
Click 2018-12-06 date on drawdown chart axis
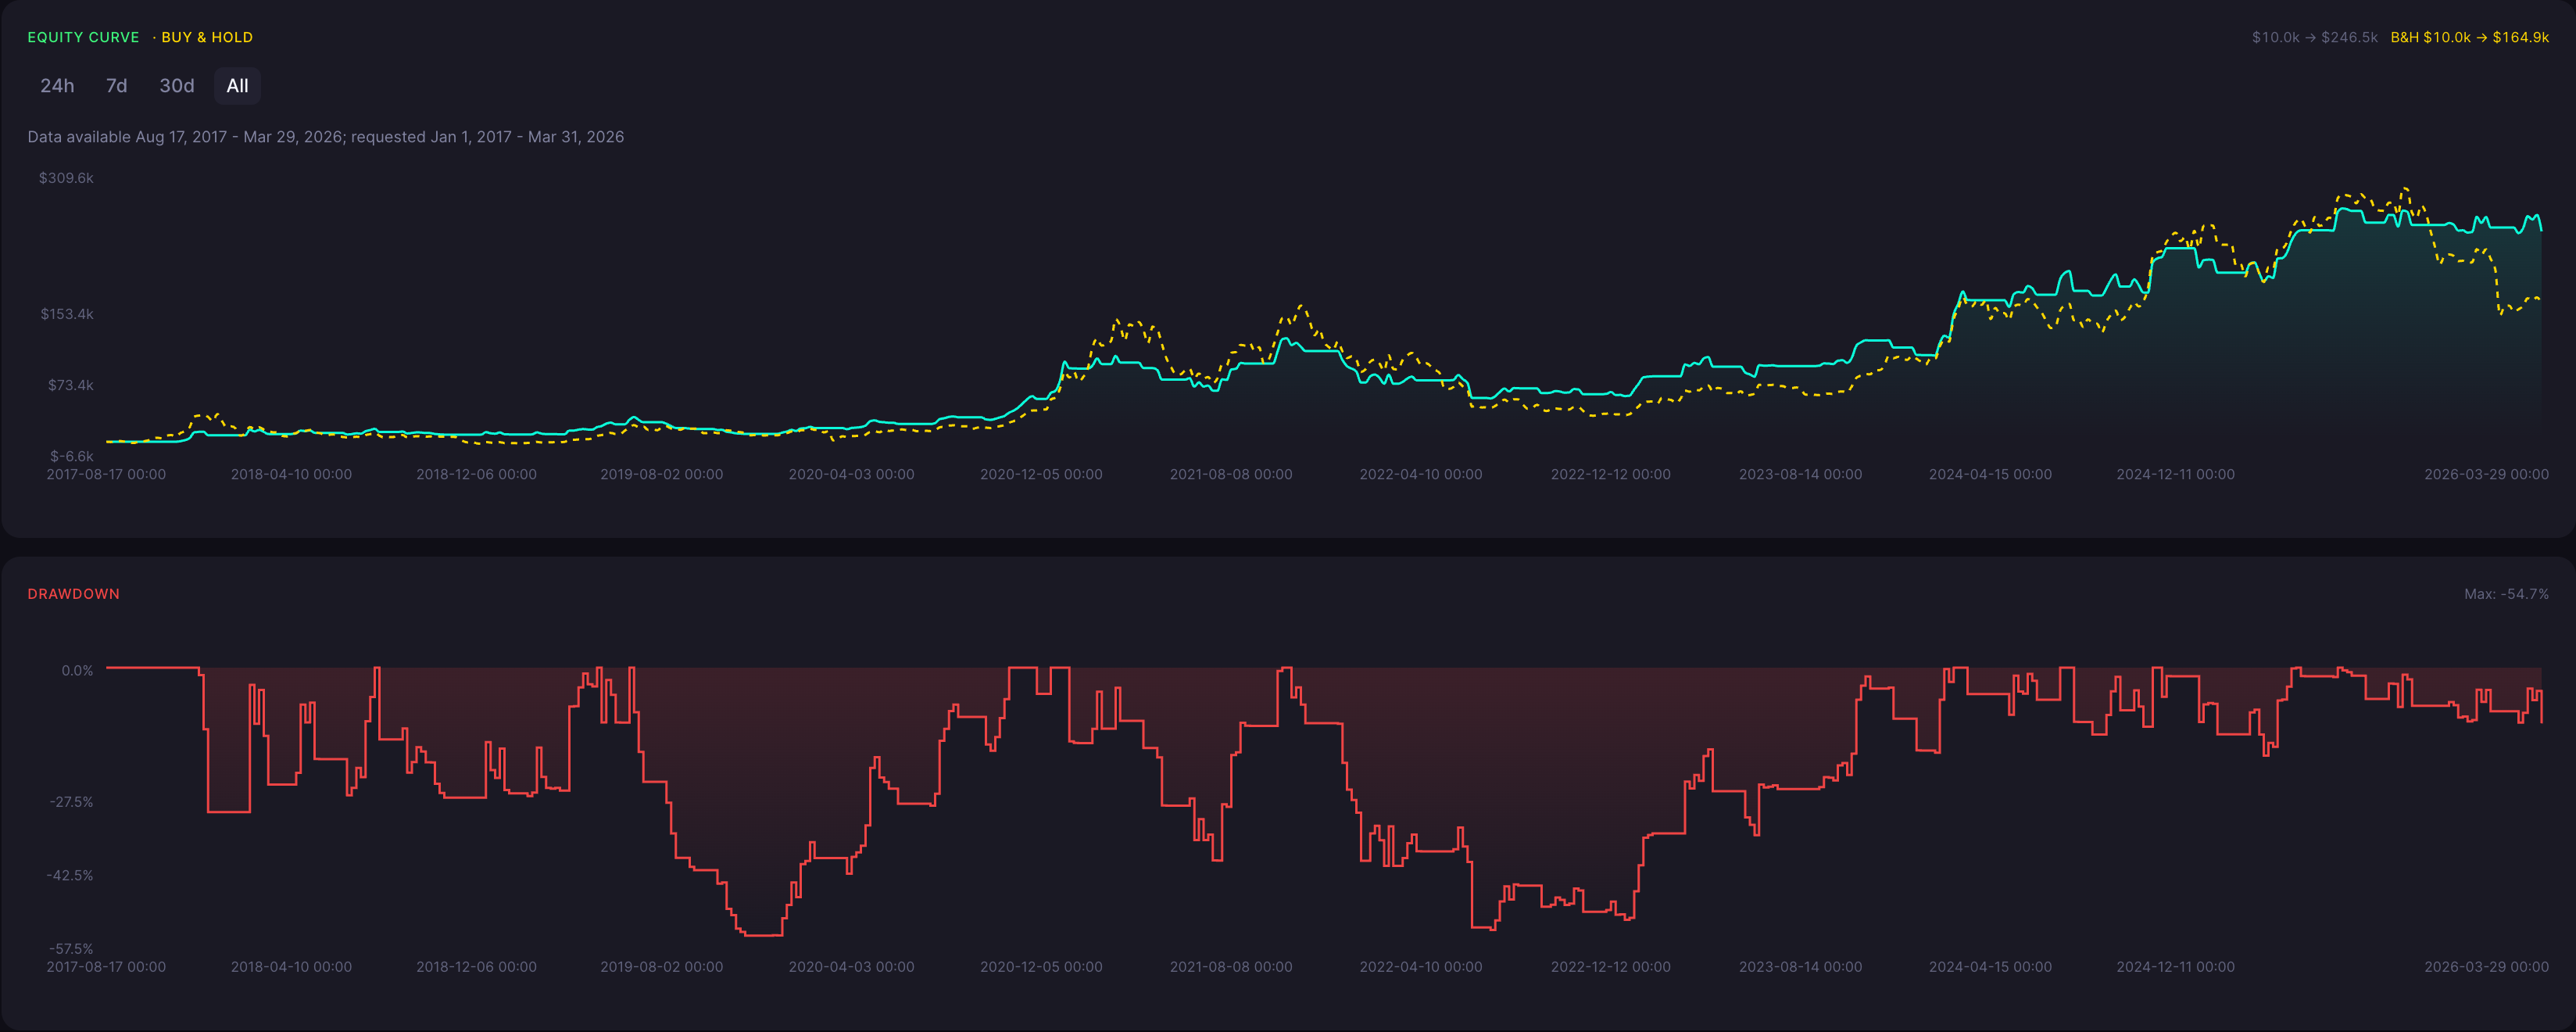476,967
